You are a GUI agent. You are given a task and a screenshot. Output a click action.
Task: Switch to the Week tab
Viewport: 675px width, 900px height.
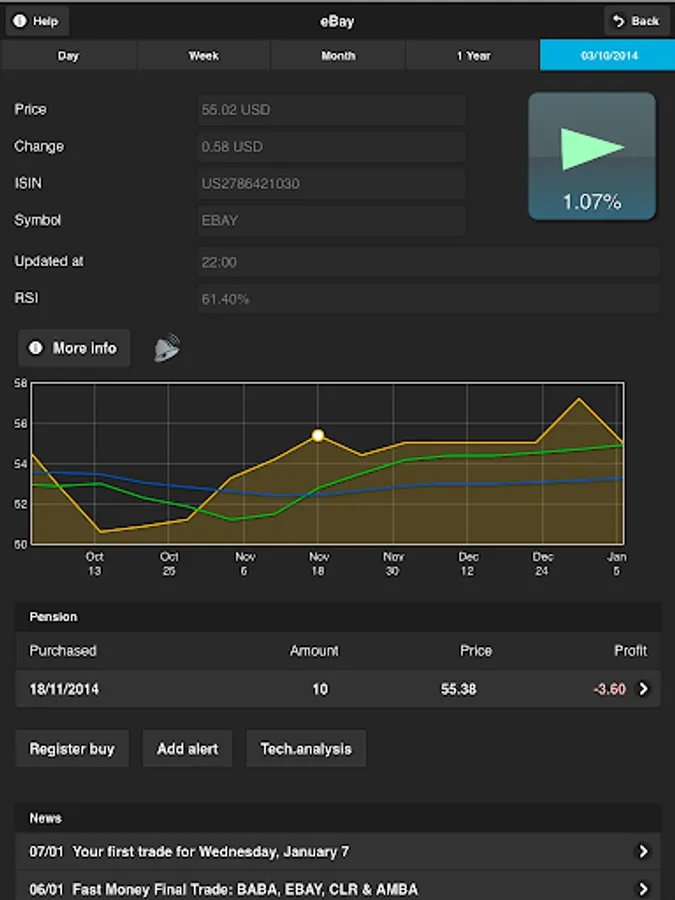(x=203, y=56)
